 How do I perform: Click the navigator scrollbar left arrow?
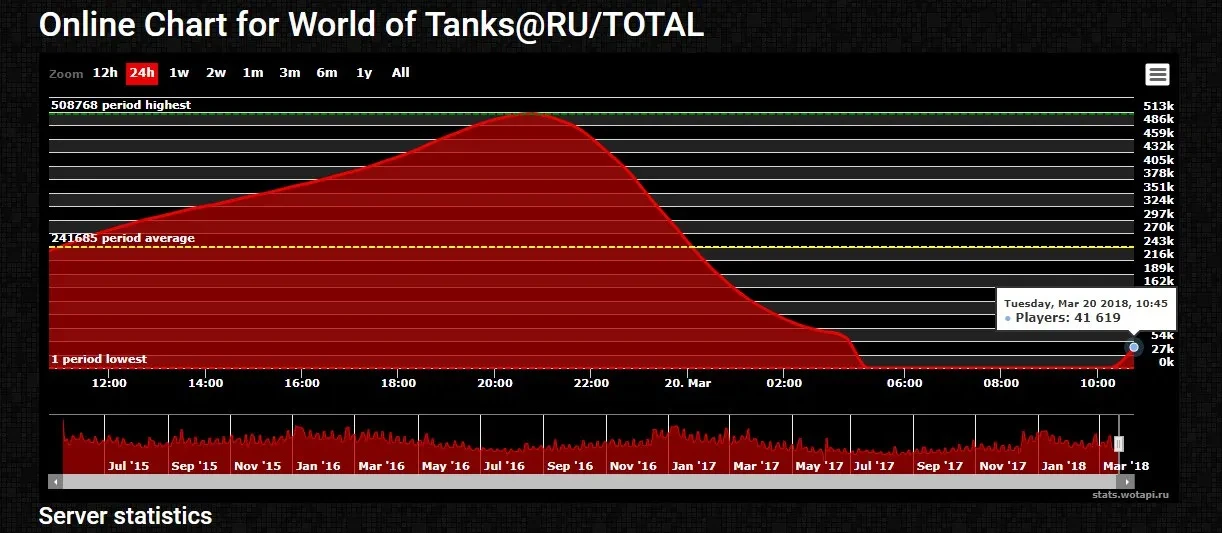pos(55,481)
